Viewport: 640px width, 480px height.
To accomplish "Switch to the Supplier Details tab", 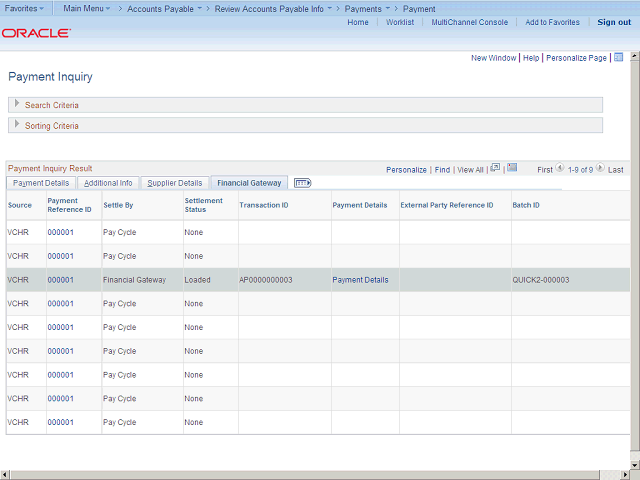I will 175,183.
